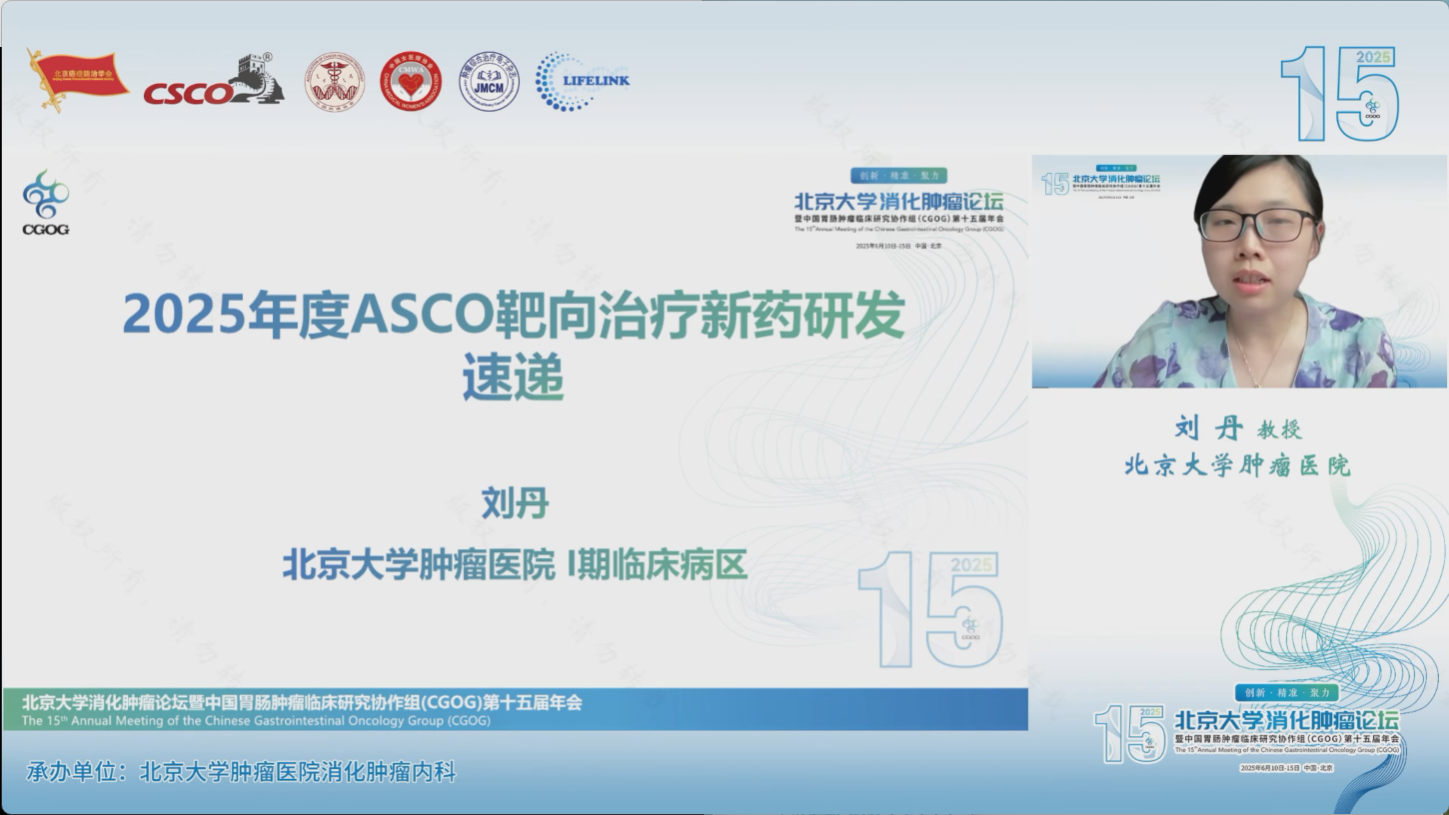Click 北京大学消化肿瘤论坛 title in bottom-right corner

coord(1286,721)
